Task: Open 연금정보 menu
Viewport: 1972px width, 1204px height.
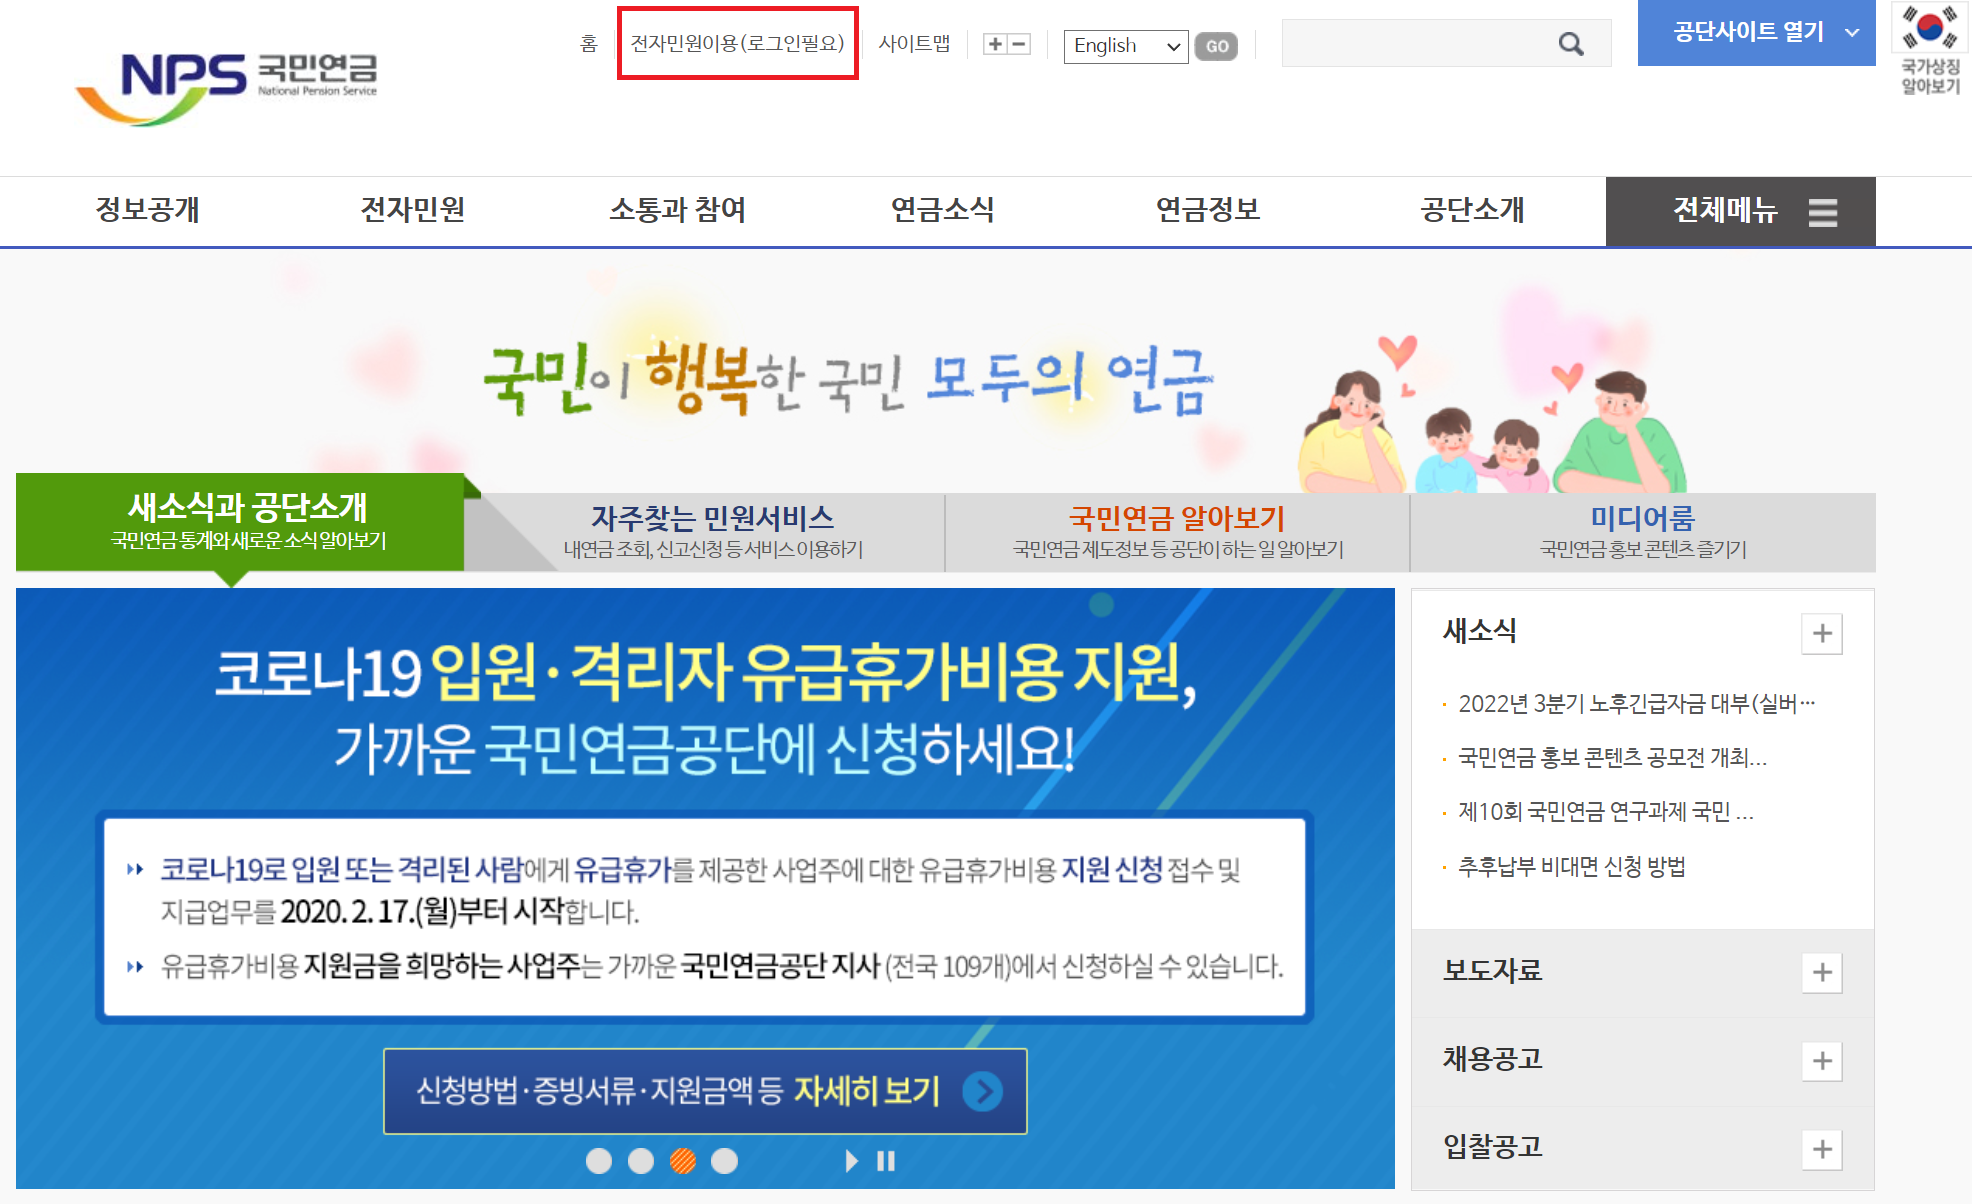Action: [x=1208, y=210]
